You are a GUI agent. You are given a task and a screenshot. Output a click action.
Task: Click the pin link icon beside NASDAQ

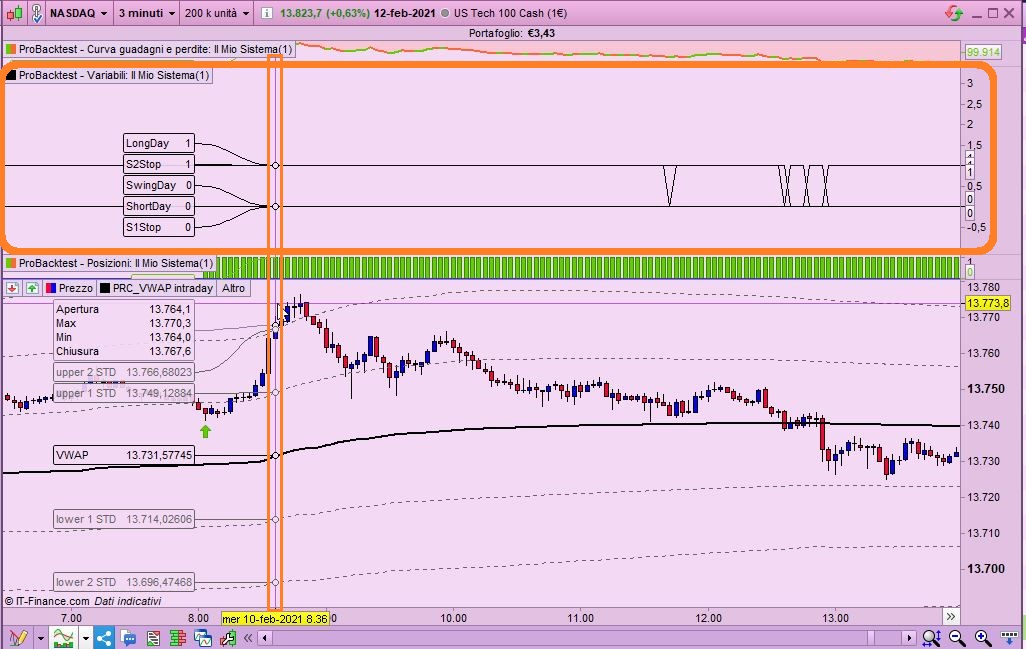click(37, 12)
